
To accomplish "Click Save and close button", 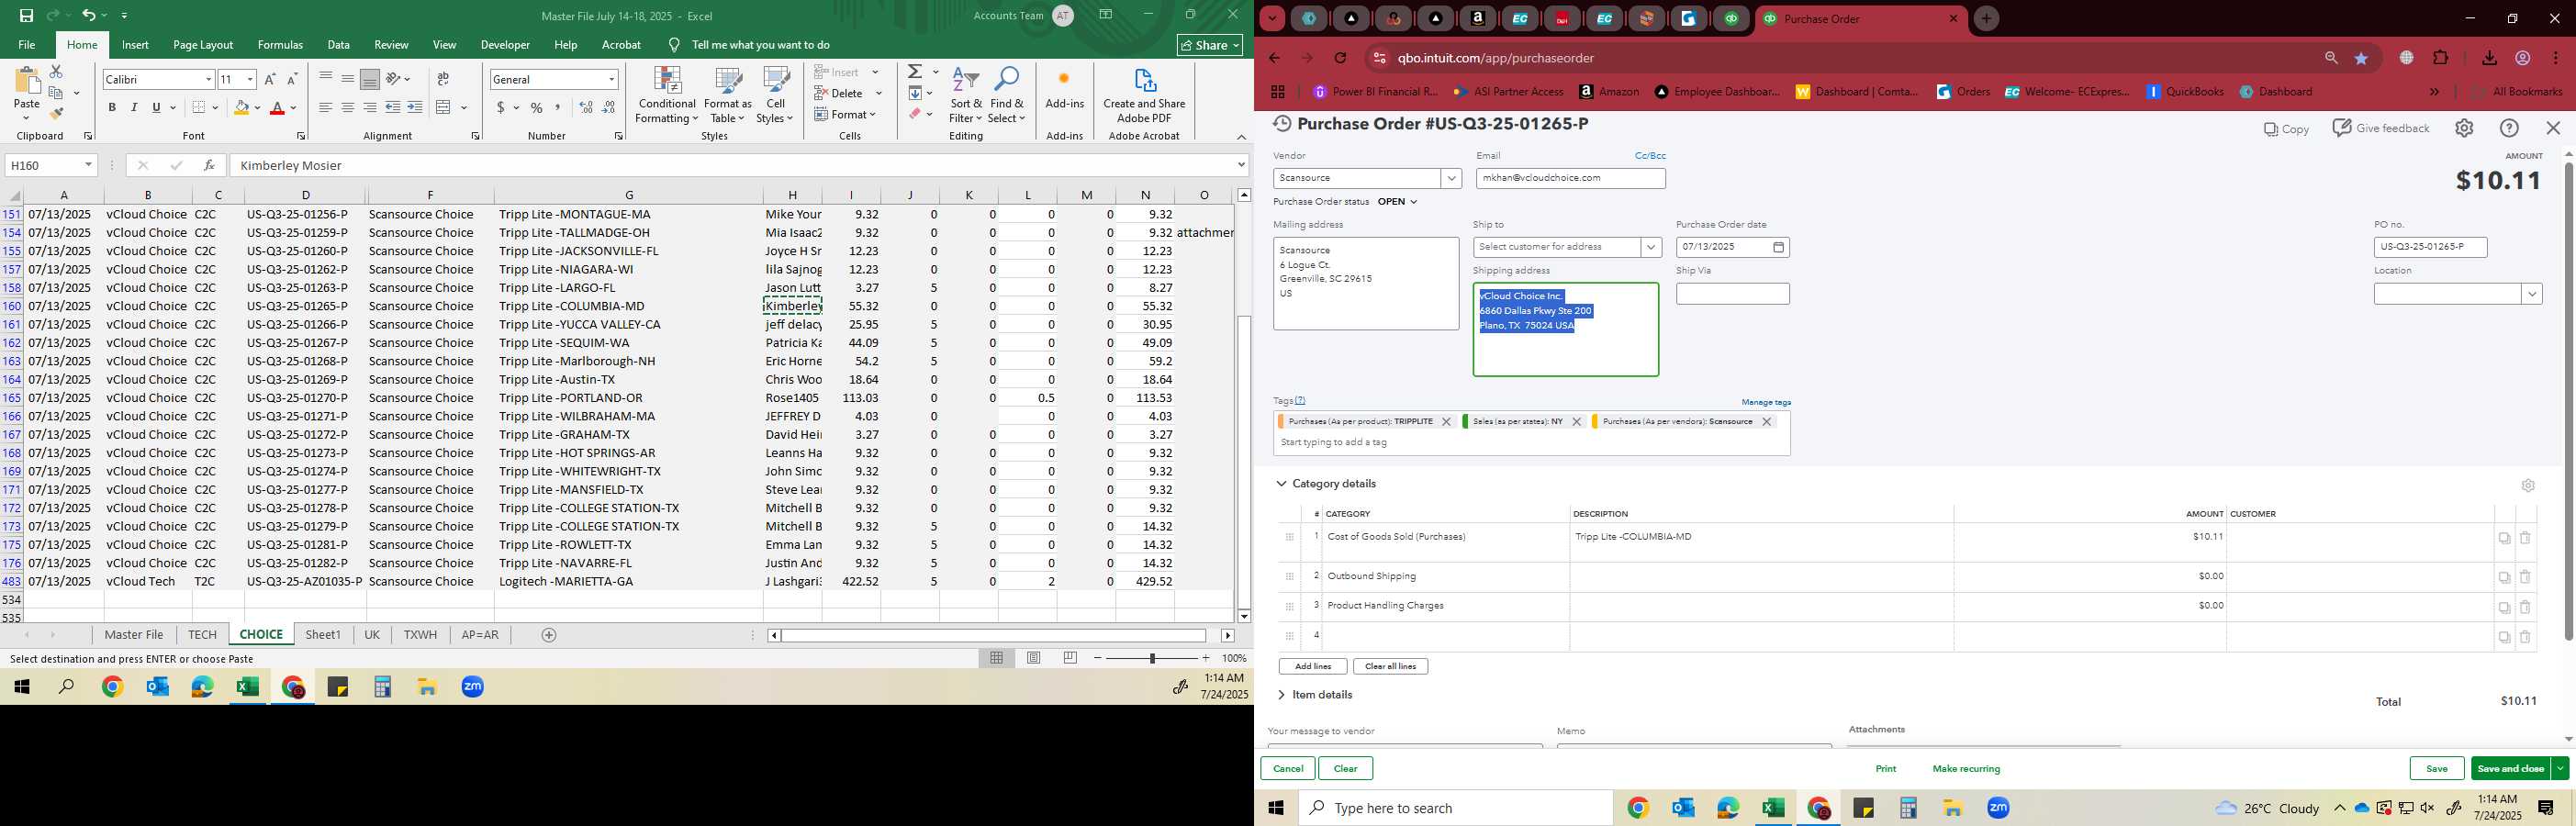I will tap(2510, 768).
